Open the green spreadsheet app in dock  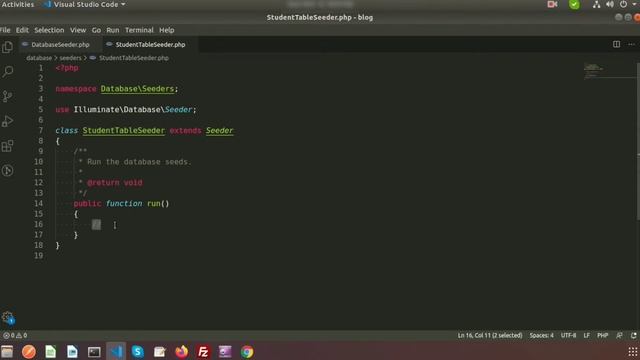click(x=51, y=351)
